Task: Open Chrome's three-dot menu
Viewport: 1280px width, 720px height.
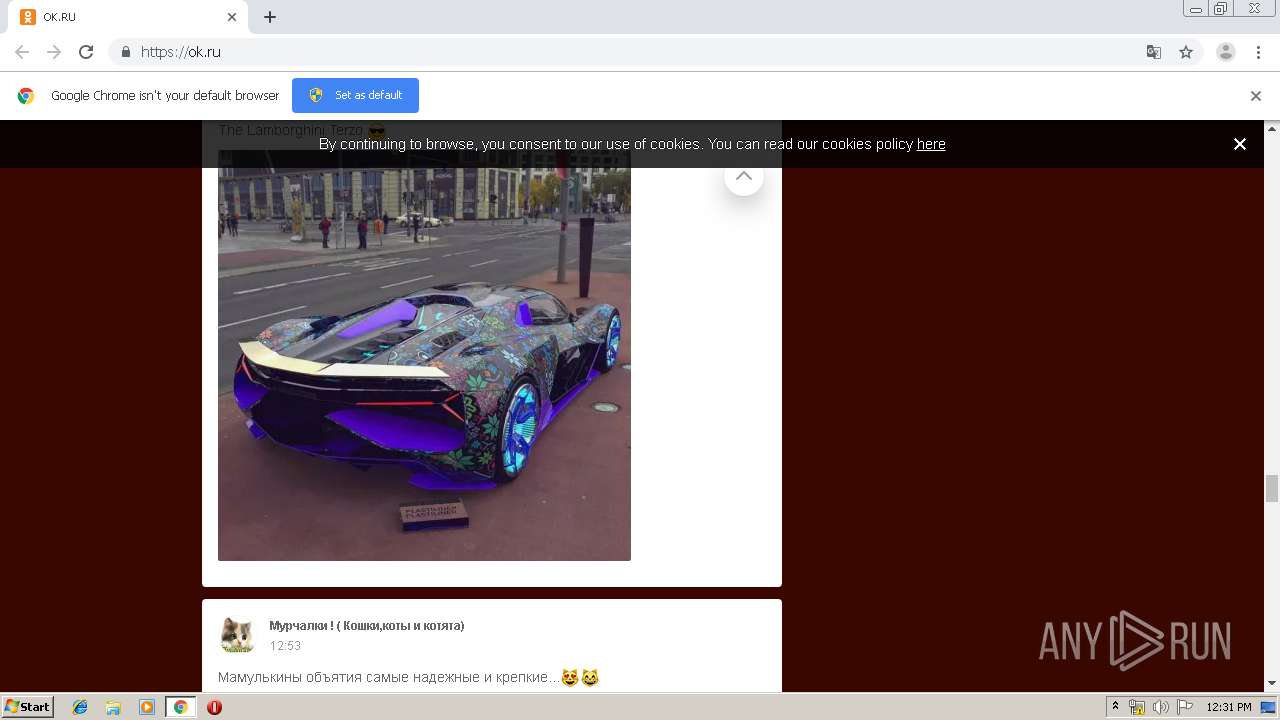Action: pyautogui.click(x=1258, y=52)
